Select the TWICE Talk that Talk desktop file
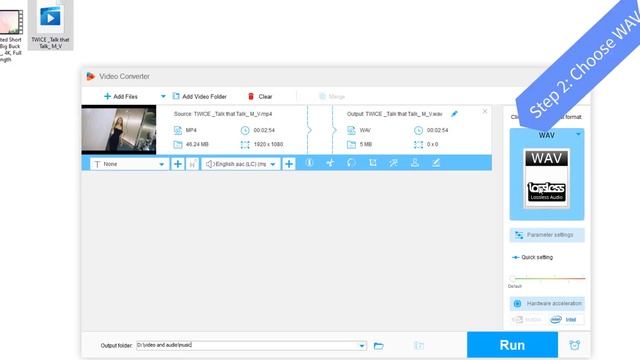The height and width of the screenshot is (360, 640). click(x=50, y=24)
